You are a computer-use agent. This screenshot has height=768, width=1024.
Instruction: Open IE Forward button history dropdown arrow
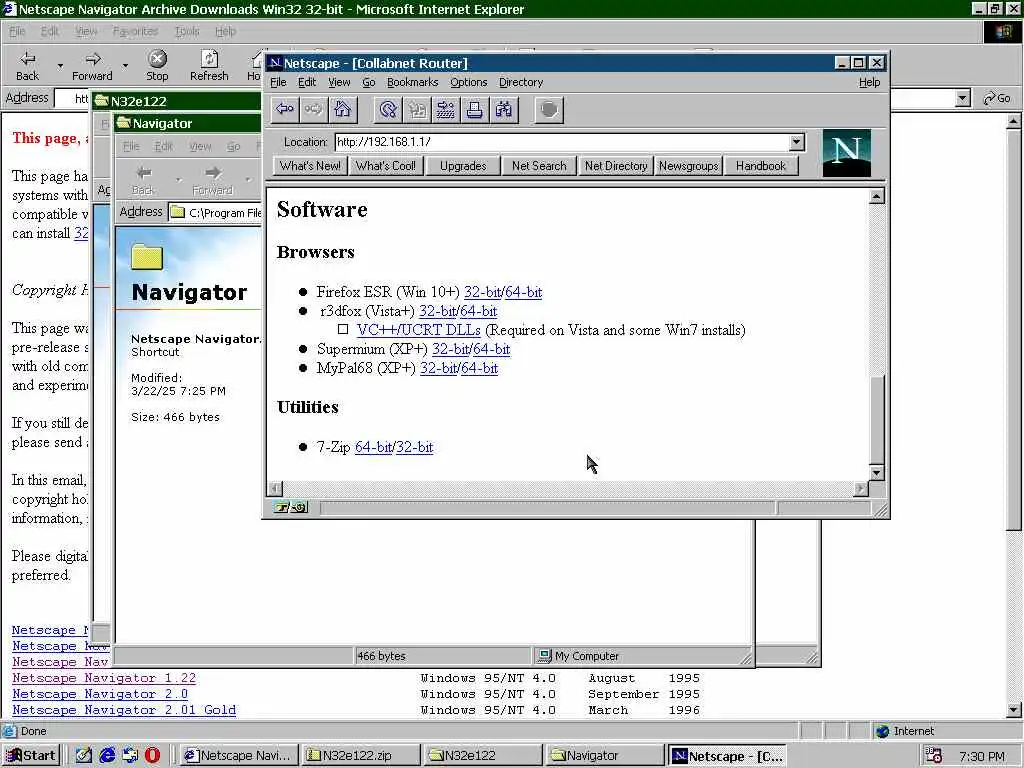(x=125, y=66)
